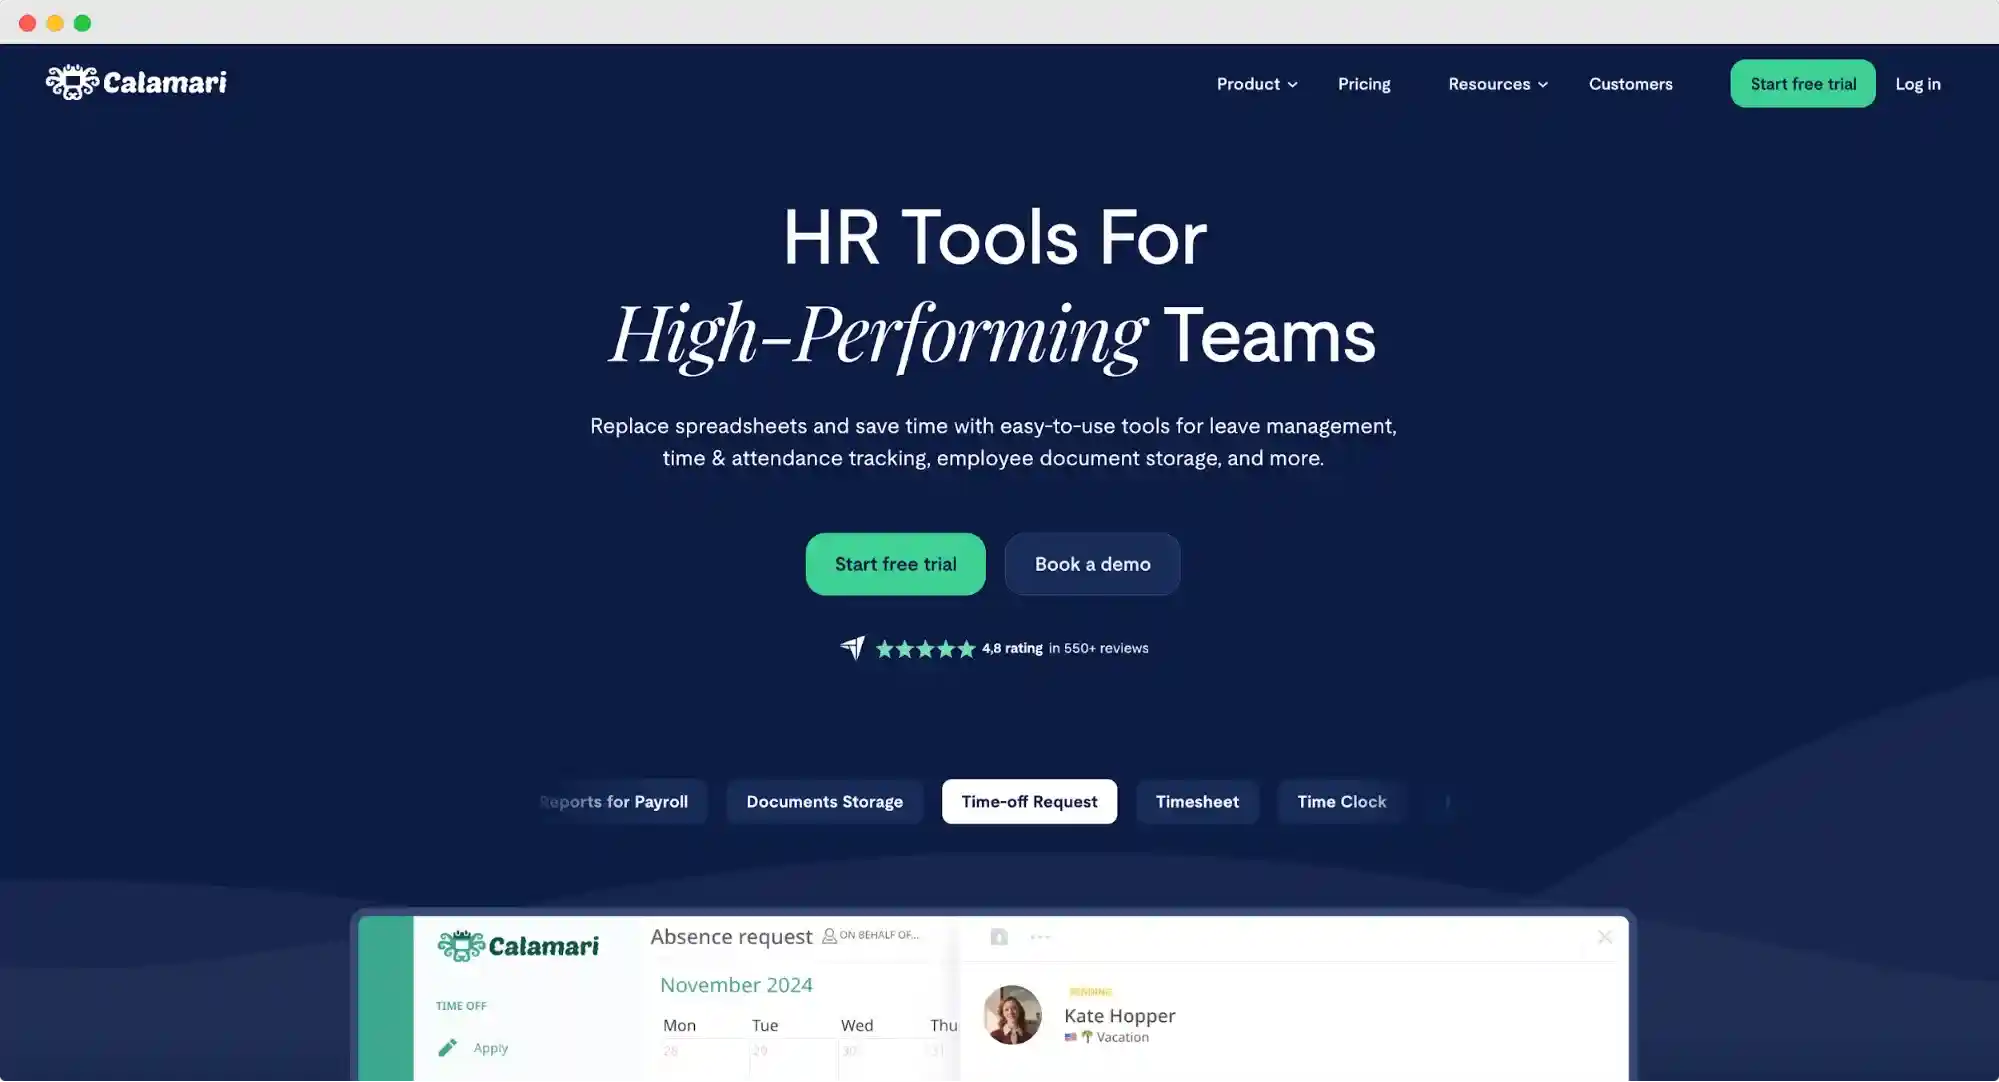The width and height of the screenshot is (1999, 1082).
Task: Click the Calamari logo in the app preview
Action: click(518, 946)
